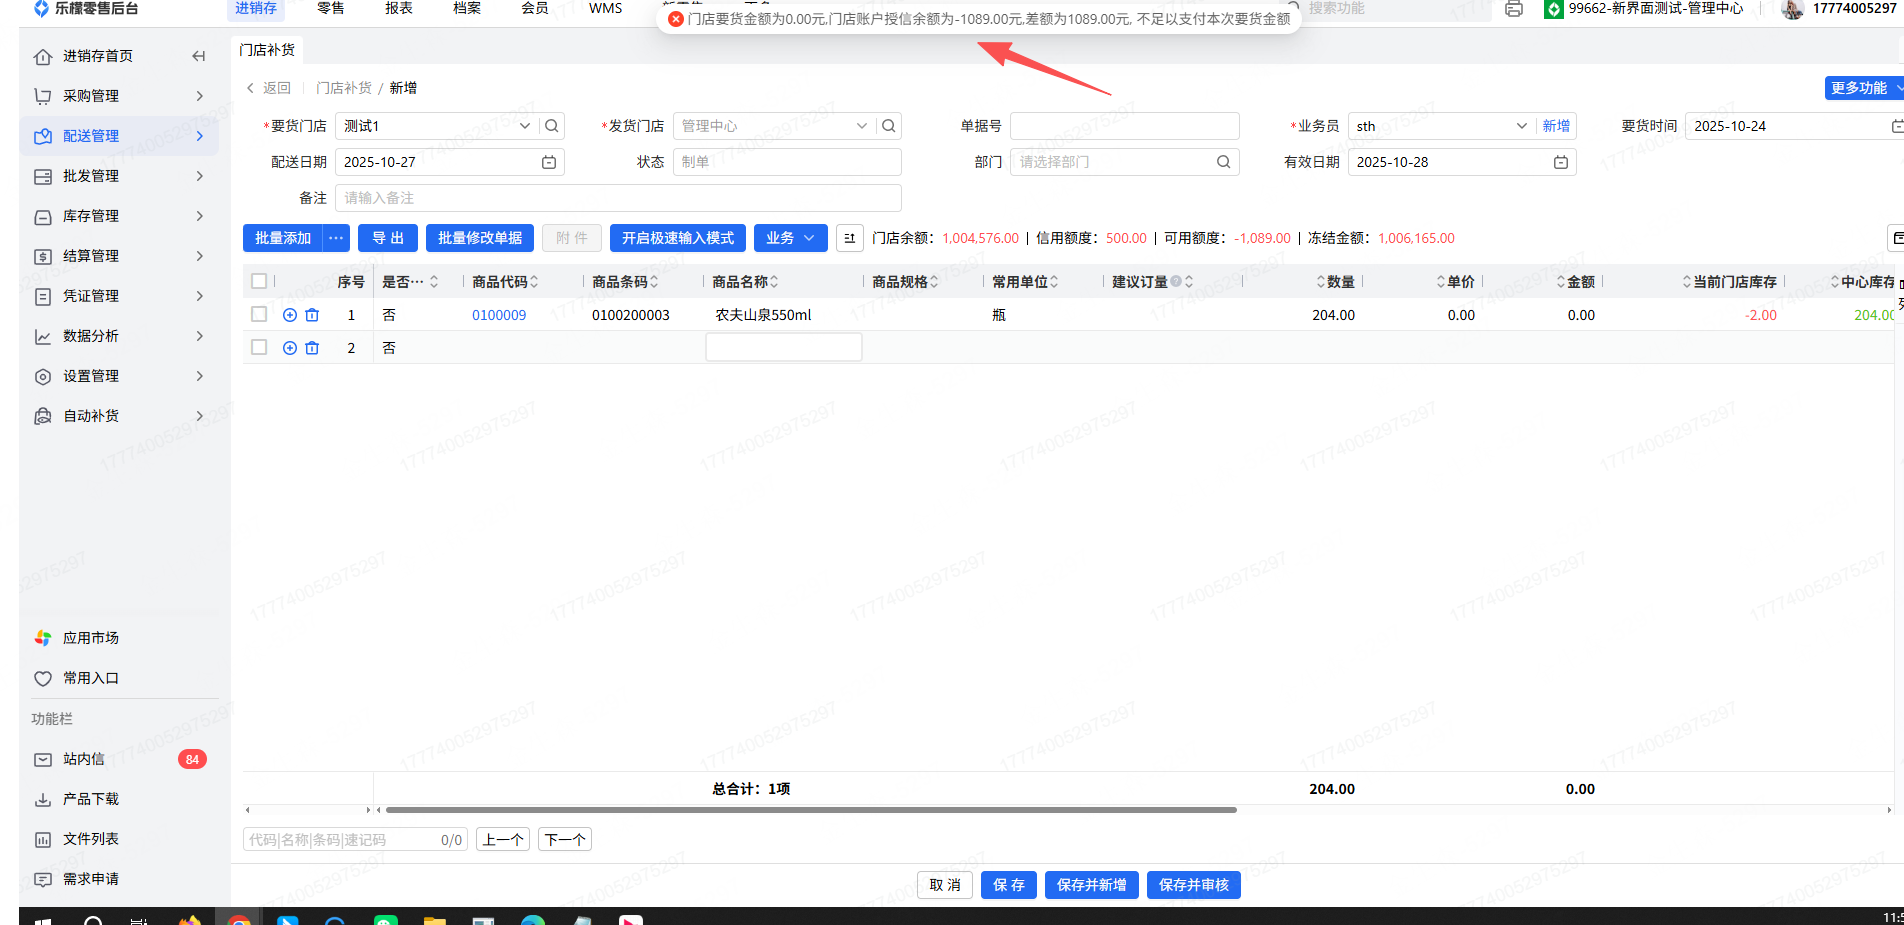Click the 取消 button
The width and height of the screenshot is (1904, 925).
point(945,885)
